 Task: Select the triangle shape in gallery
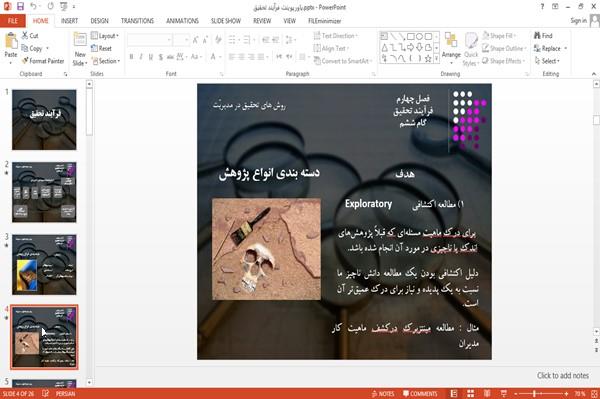tap(385, 47)
